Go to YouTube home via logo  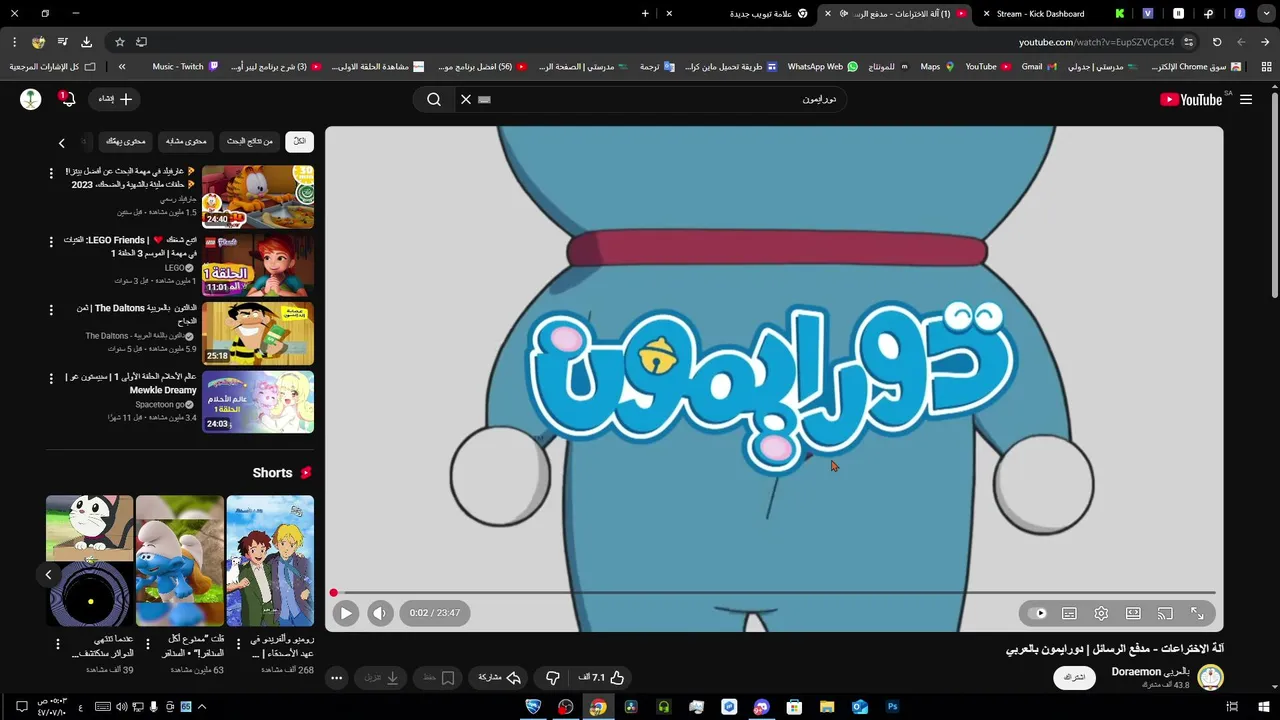[x=1191, y=99]
